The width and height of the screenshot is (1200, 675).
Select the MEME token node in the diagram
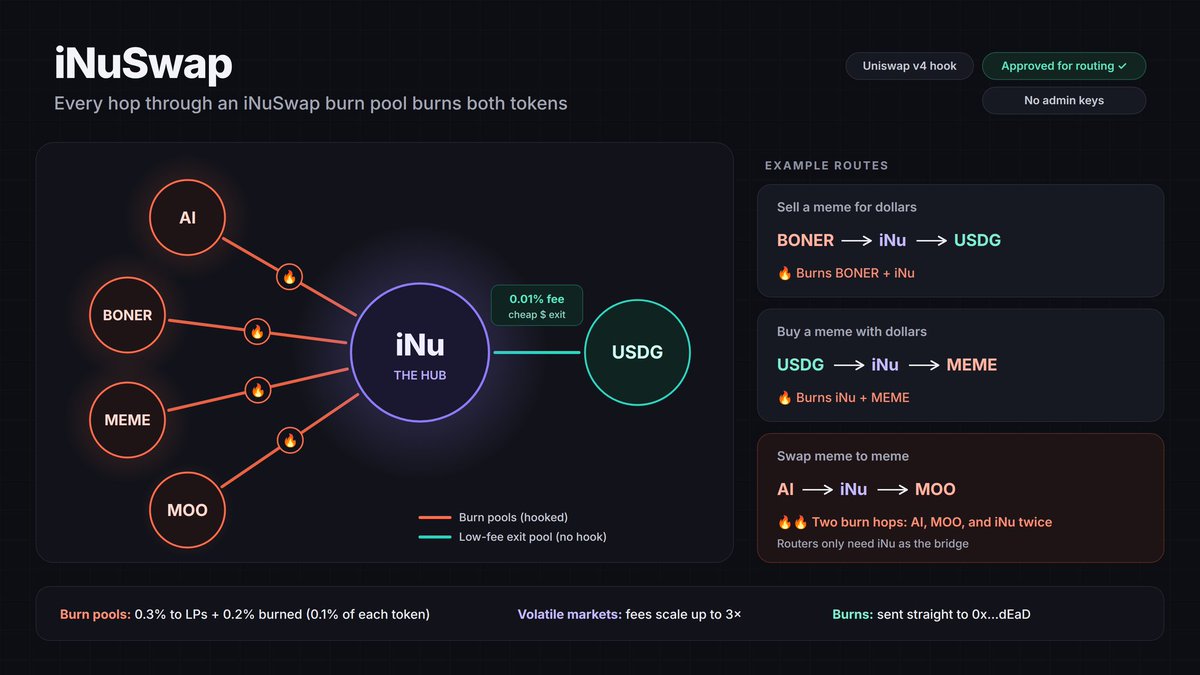[x=128, y=419]
